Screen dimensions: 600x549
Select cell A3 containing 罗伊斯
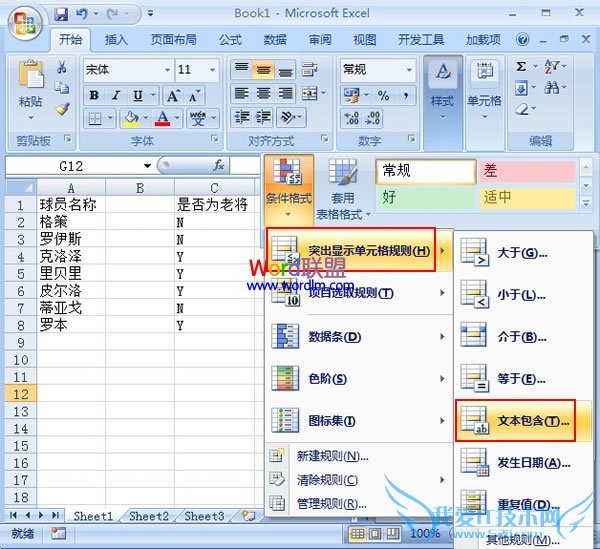71,239
